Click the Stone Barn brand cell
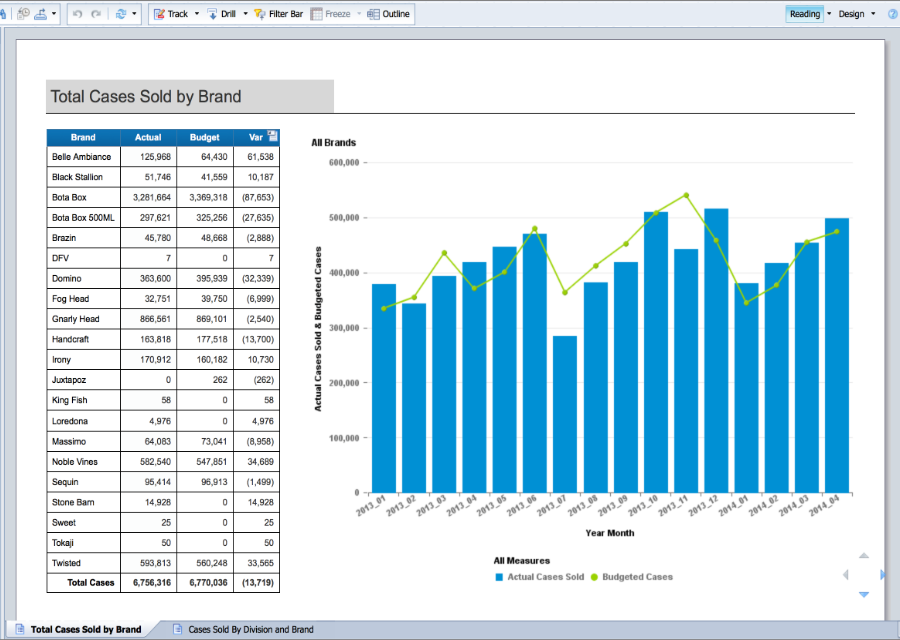900x640 pixels. (83, 502)
